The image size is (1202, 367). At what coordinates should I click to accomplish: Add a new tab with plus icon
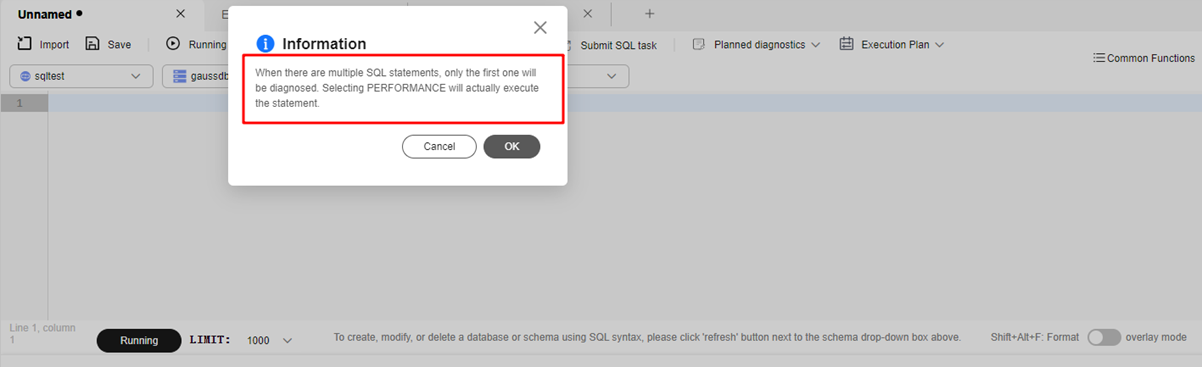[x=649, y=14]
